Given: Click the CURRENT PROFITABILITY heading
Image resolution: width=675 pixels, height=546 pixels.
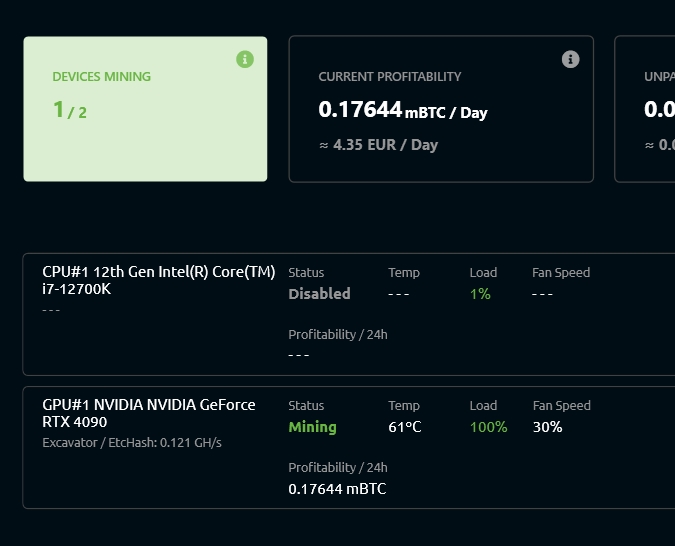Looking at the screenshot, I should pos(390,77).
